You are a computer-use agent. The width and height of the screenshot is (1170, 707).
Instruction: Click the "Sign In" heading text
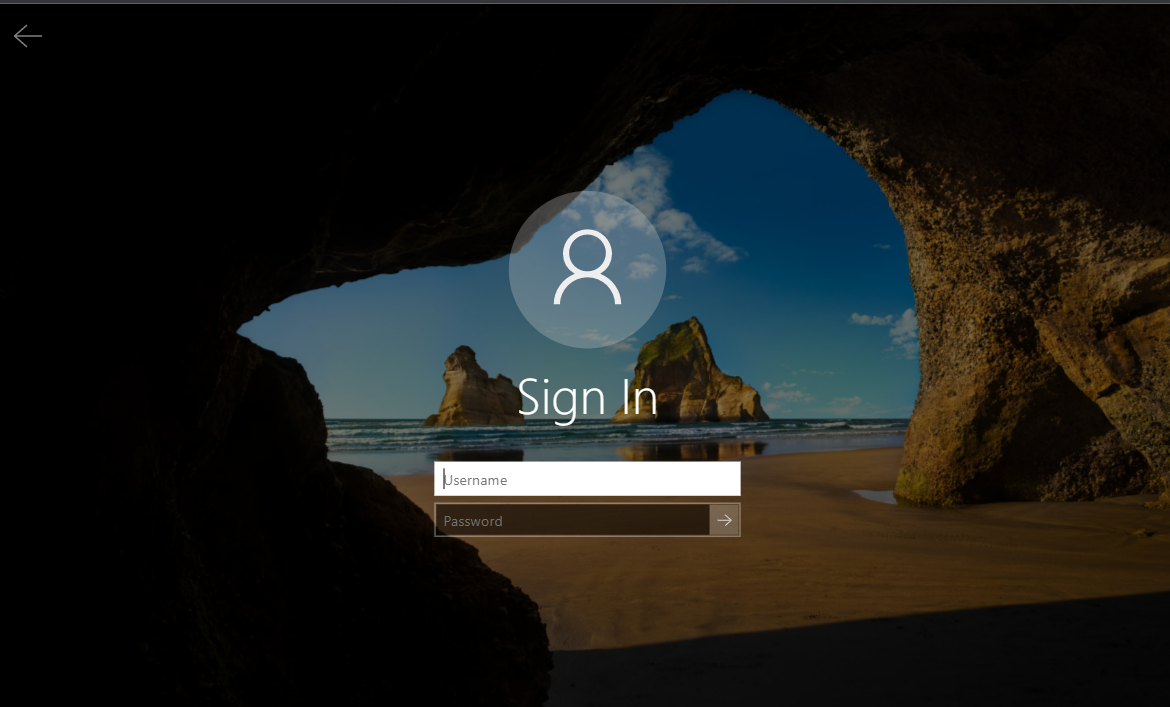point(587,398)
